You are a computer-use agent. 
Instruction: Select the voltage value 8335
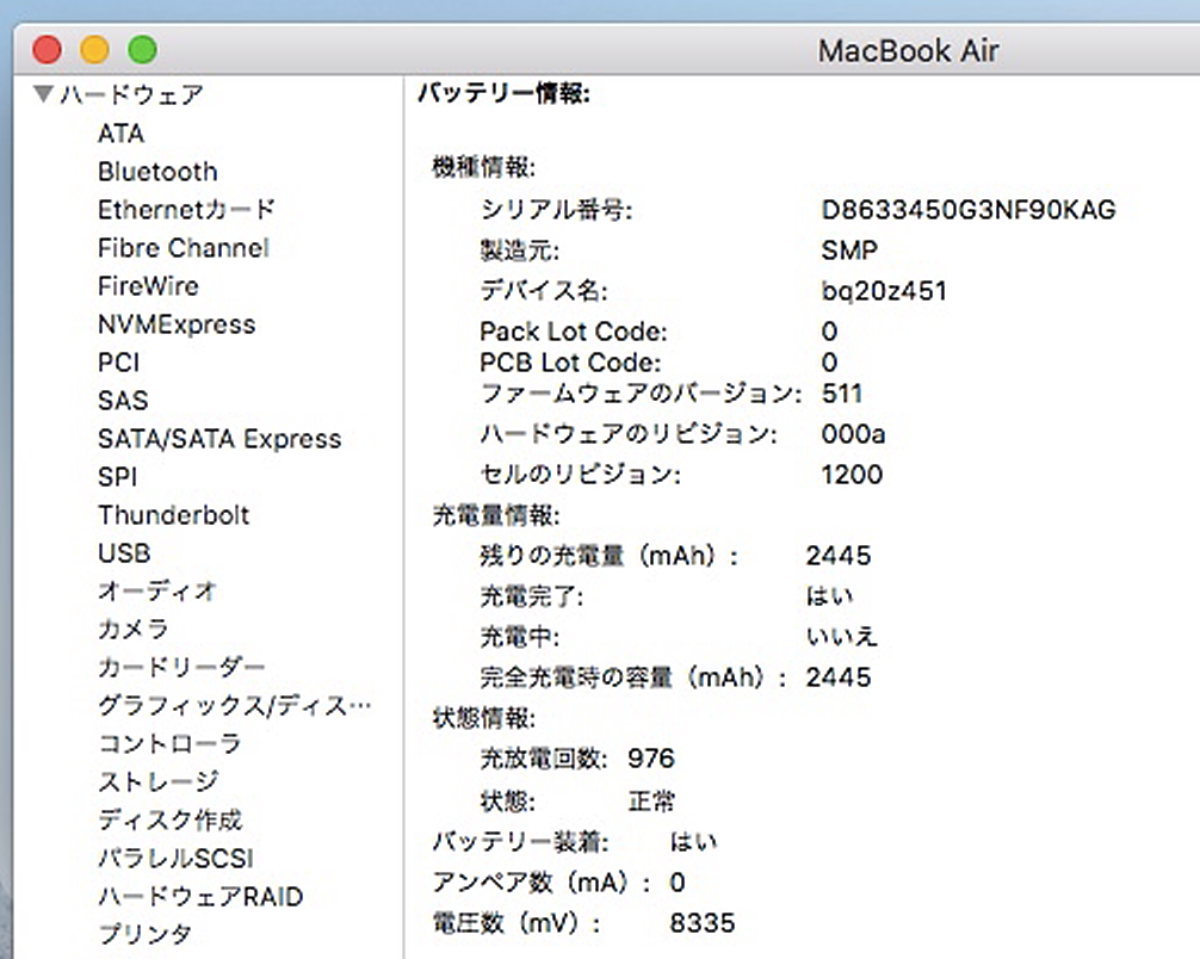coord(702,922)
